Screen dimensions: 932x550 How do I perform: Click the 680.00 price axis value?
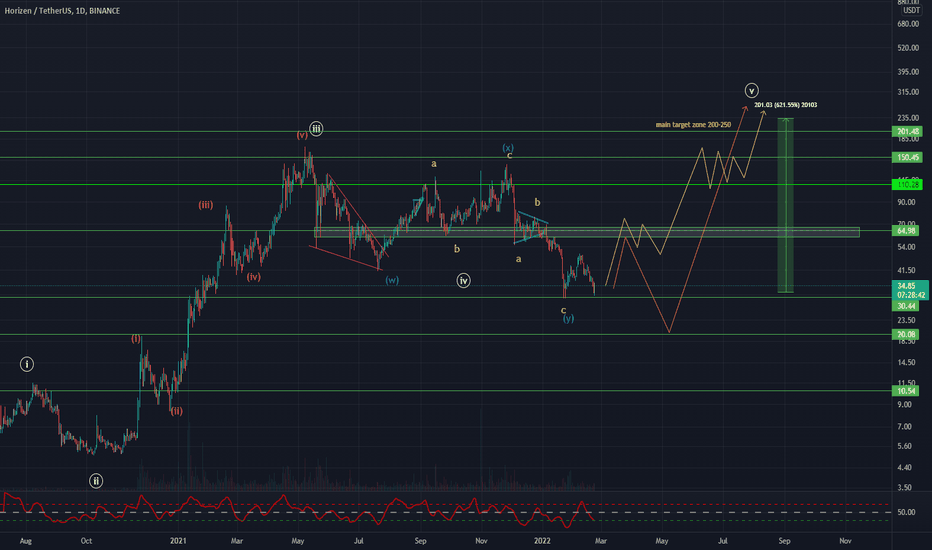click(908, 24)
